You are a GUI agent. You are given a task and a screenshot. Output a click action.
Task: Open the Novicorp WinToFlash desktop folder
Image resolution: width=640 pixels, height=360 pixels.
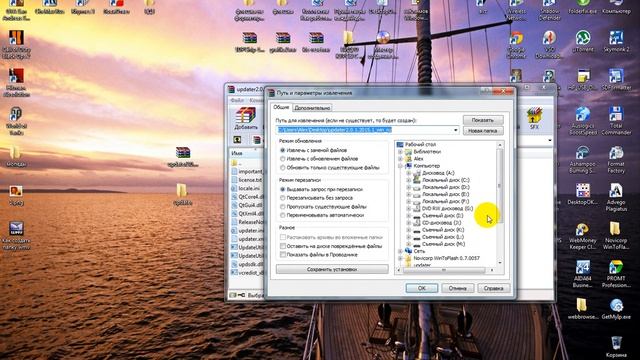[x=616, y=236]
